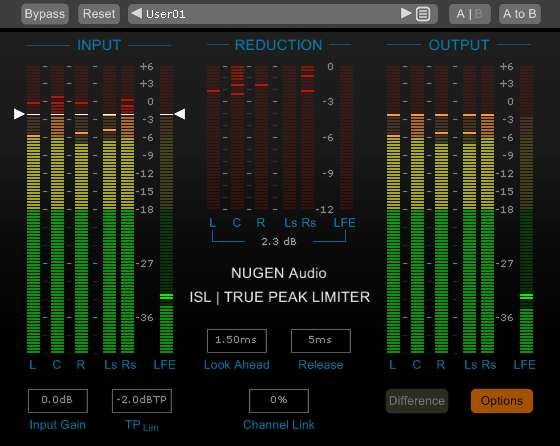The width and height of the screenshot is (560, 446).
Task: Click the Look Ahead label
Action: [237, 365]
